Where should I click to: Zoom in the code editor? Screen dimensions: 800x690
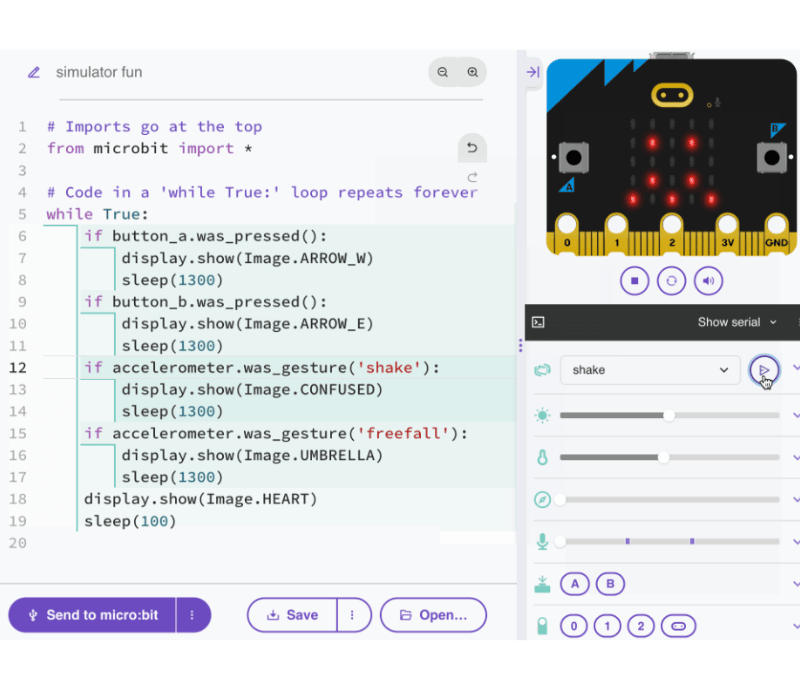[472, 72]
